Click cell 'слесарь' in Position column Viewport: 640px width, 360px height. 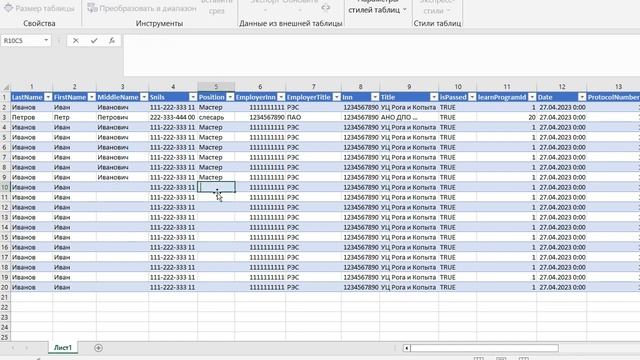tap(216, 117)
